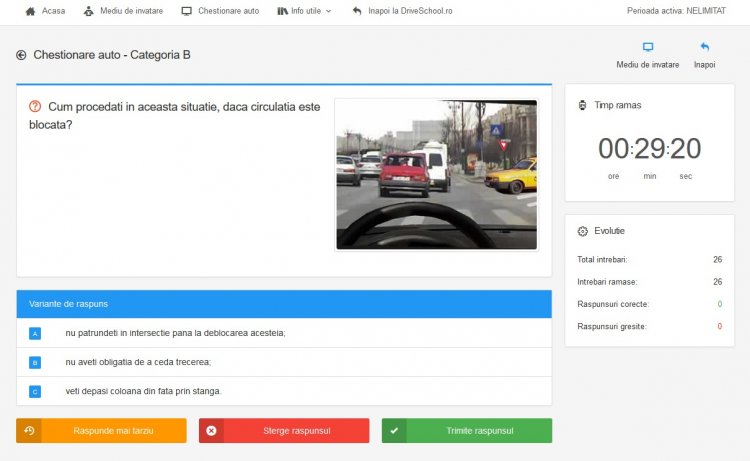
Task: Click Sterge raspunsul button
Action: tap(284, 430)
